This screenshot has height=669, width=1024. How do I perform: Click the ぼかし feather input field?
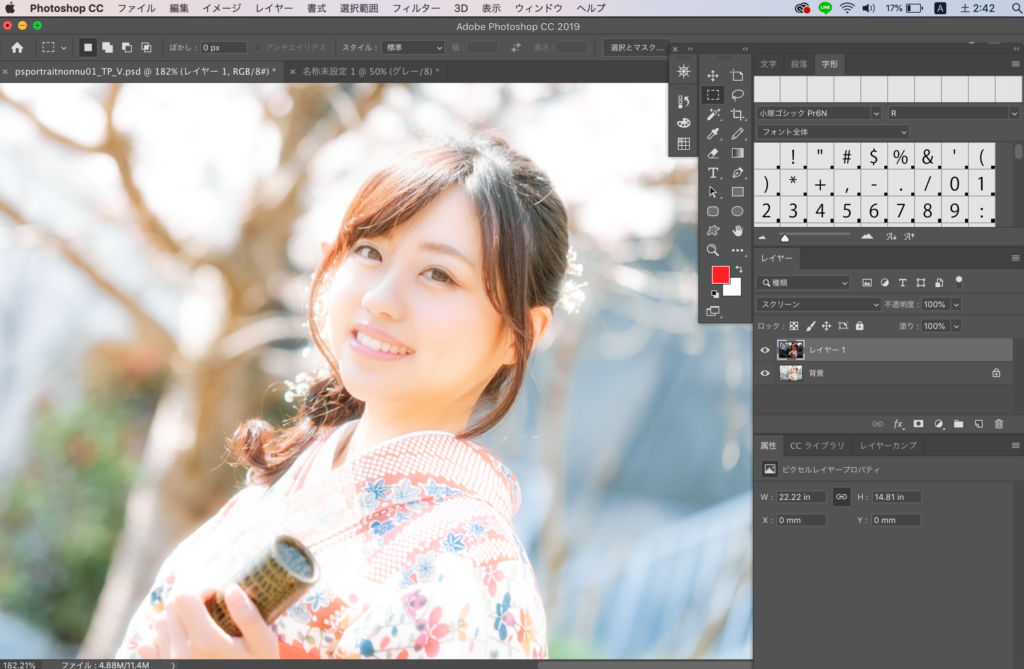(224, 47)
